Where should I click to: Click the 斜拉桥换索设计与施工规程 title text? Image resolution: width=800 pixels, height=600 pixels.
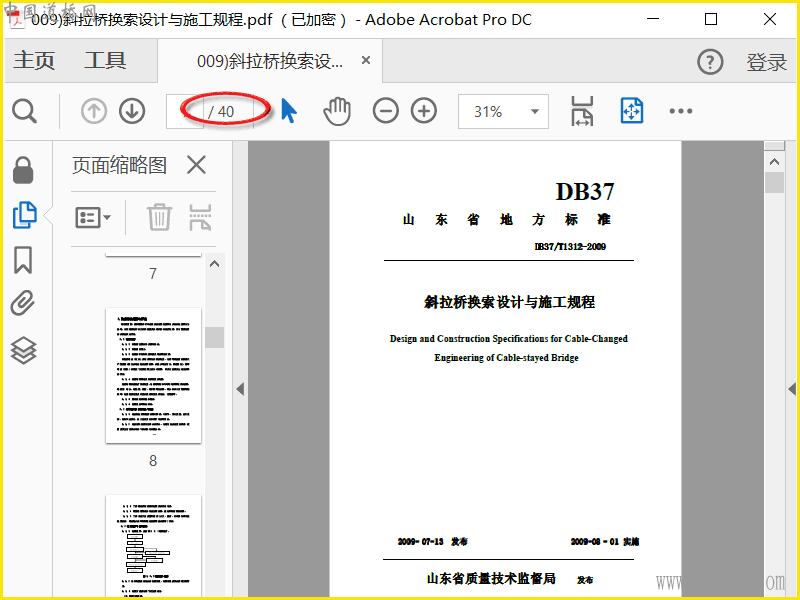tap(509, 302)
